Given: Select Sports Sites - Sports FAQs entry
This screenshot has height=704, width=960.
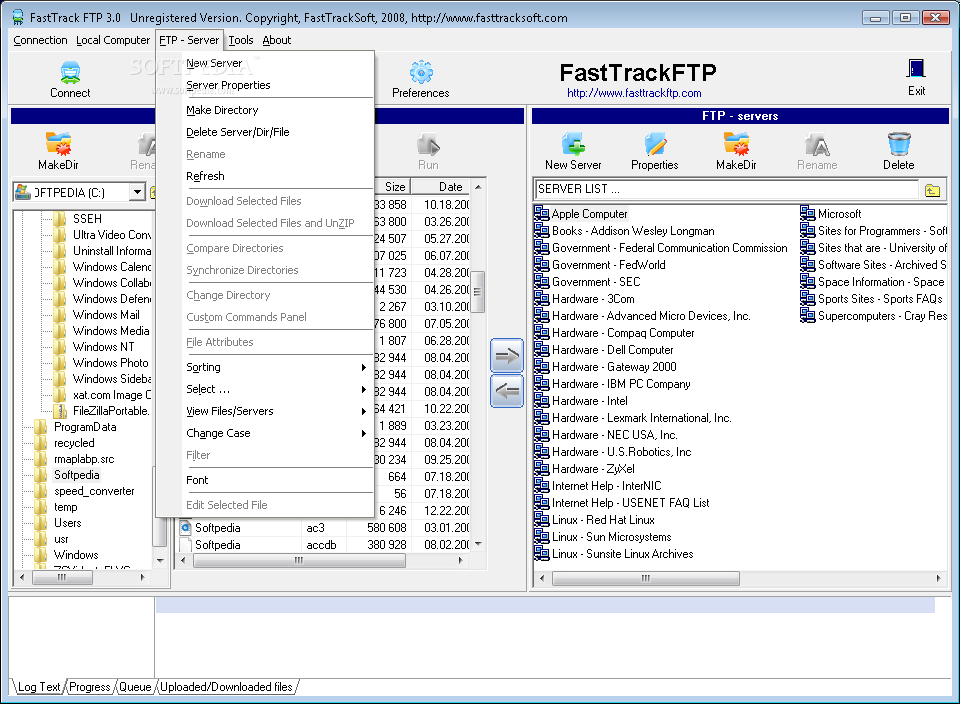Looking at the screenshot, I should pos(872,298).
